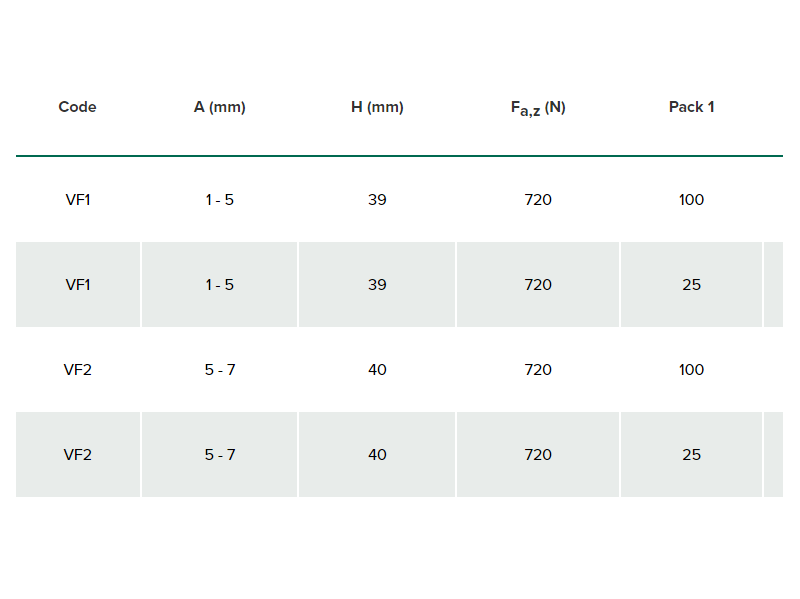800x599 pixels.
Task: Click the Pack 1 column header
Action: pyautogui.click(x=691, y=107)
